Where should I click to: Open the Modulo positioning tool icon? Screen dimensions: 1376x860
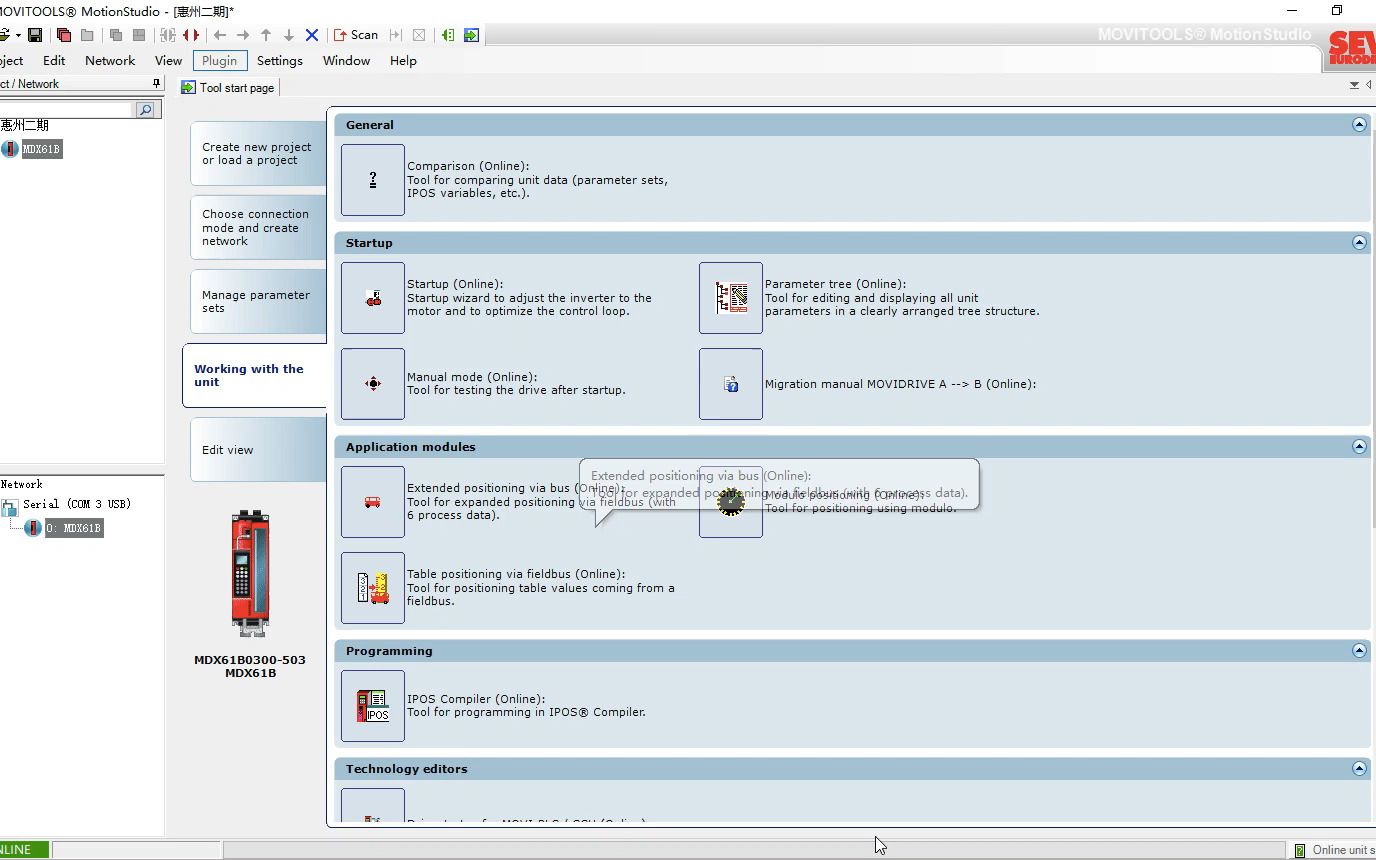(731, 502)
